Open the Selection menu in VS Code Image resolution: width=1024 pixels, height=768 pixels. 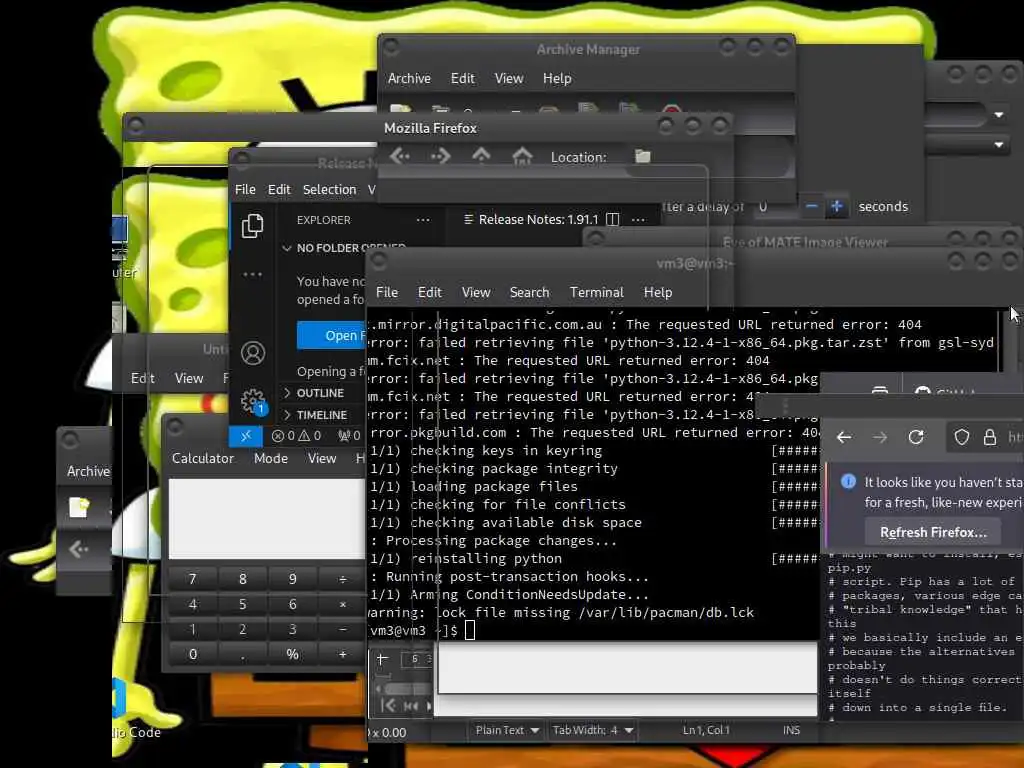click(x=329, y=189)
